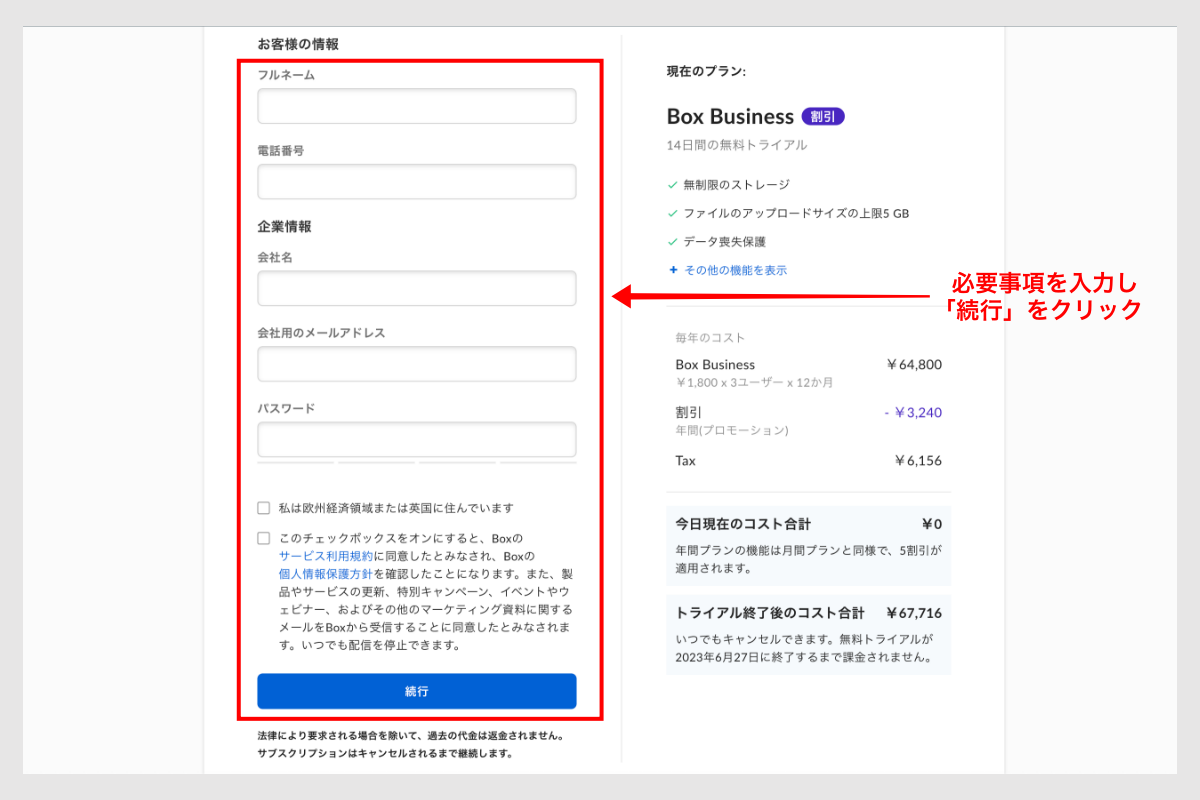Click the 割引 badge next to Box Business

point(823,117)
